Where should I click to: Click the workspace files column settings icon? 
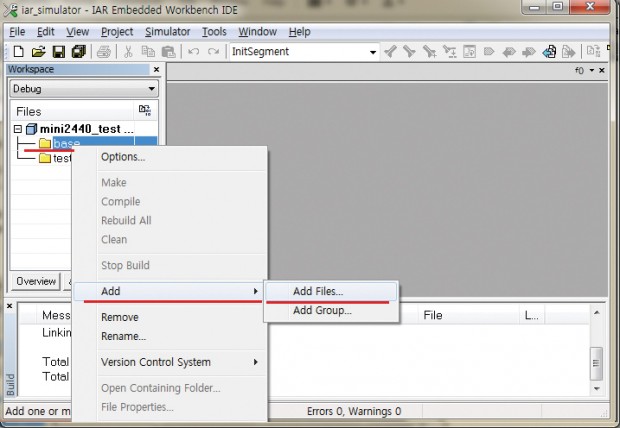pyautogui.click(x=145, y=110)
